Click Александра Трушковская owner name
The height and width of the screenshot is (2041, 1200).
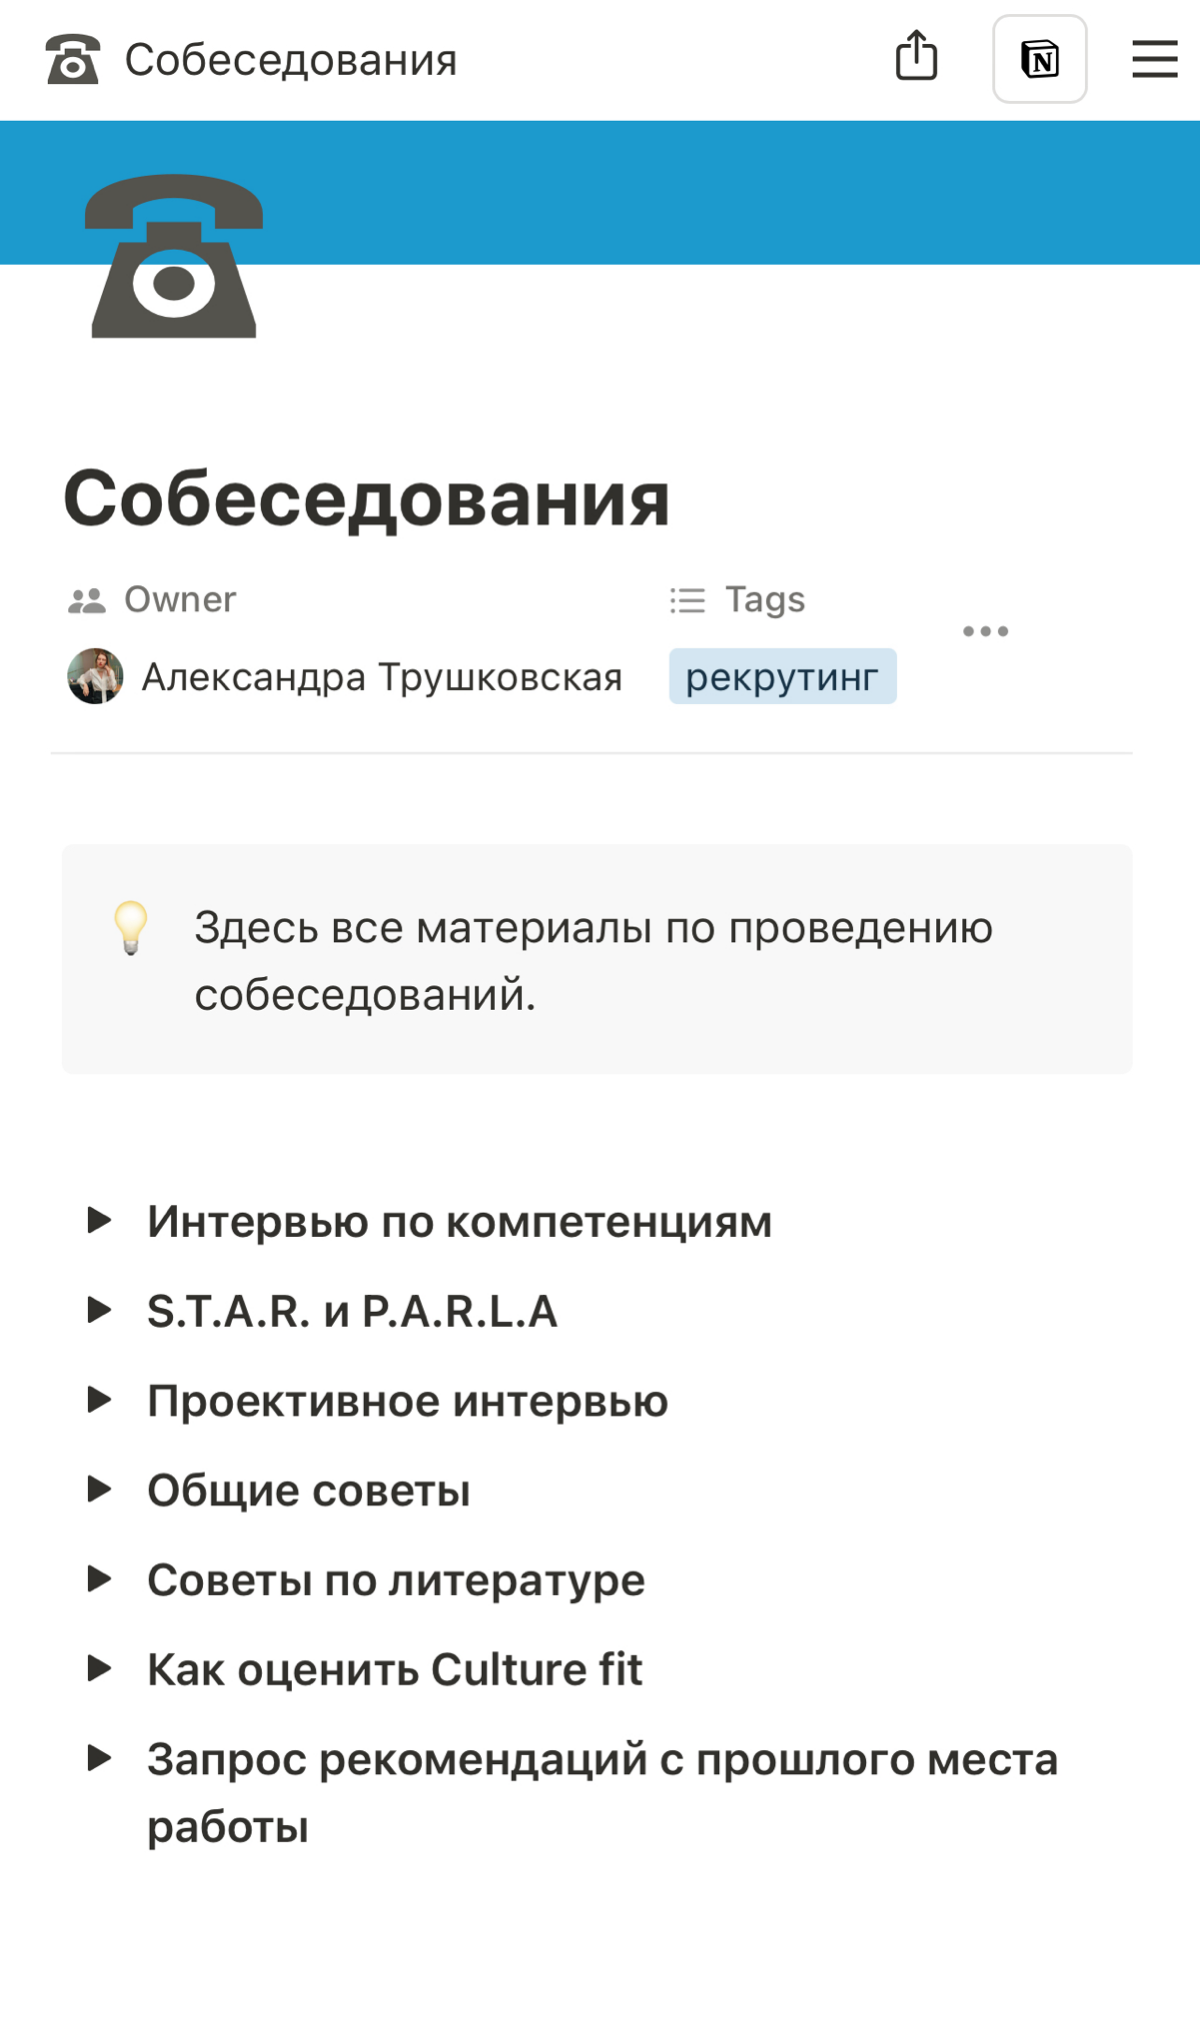pyautogui.click(x=383, y=676)
